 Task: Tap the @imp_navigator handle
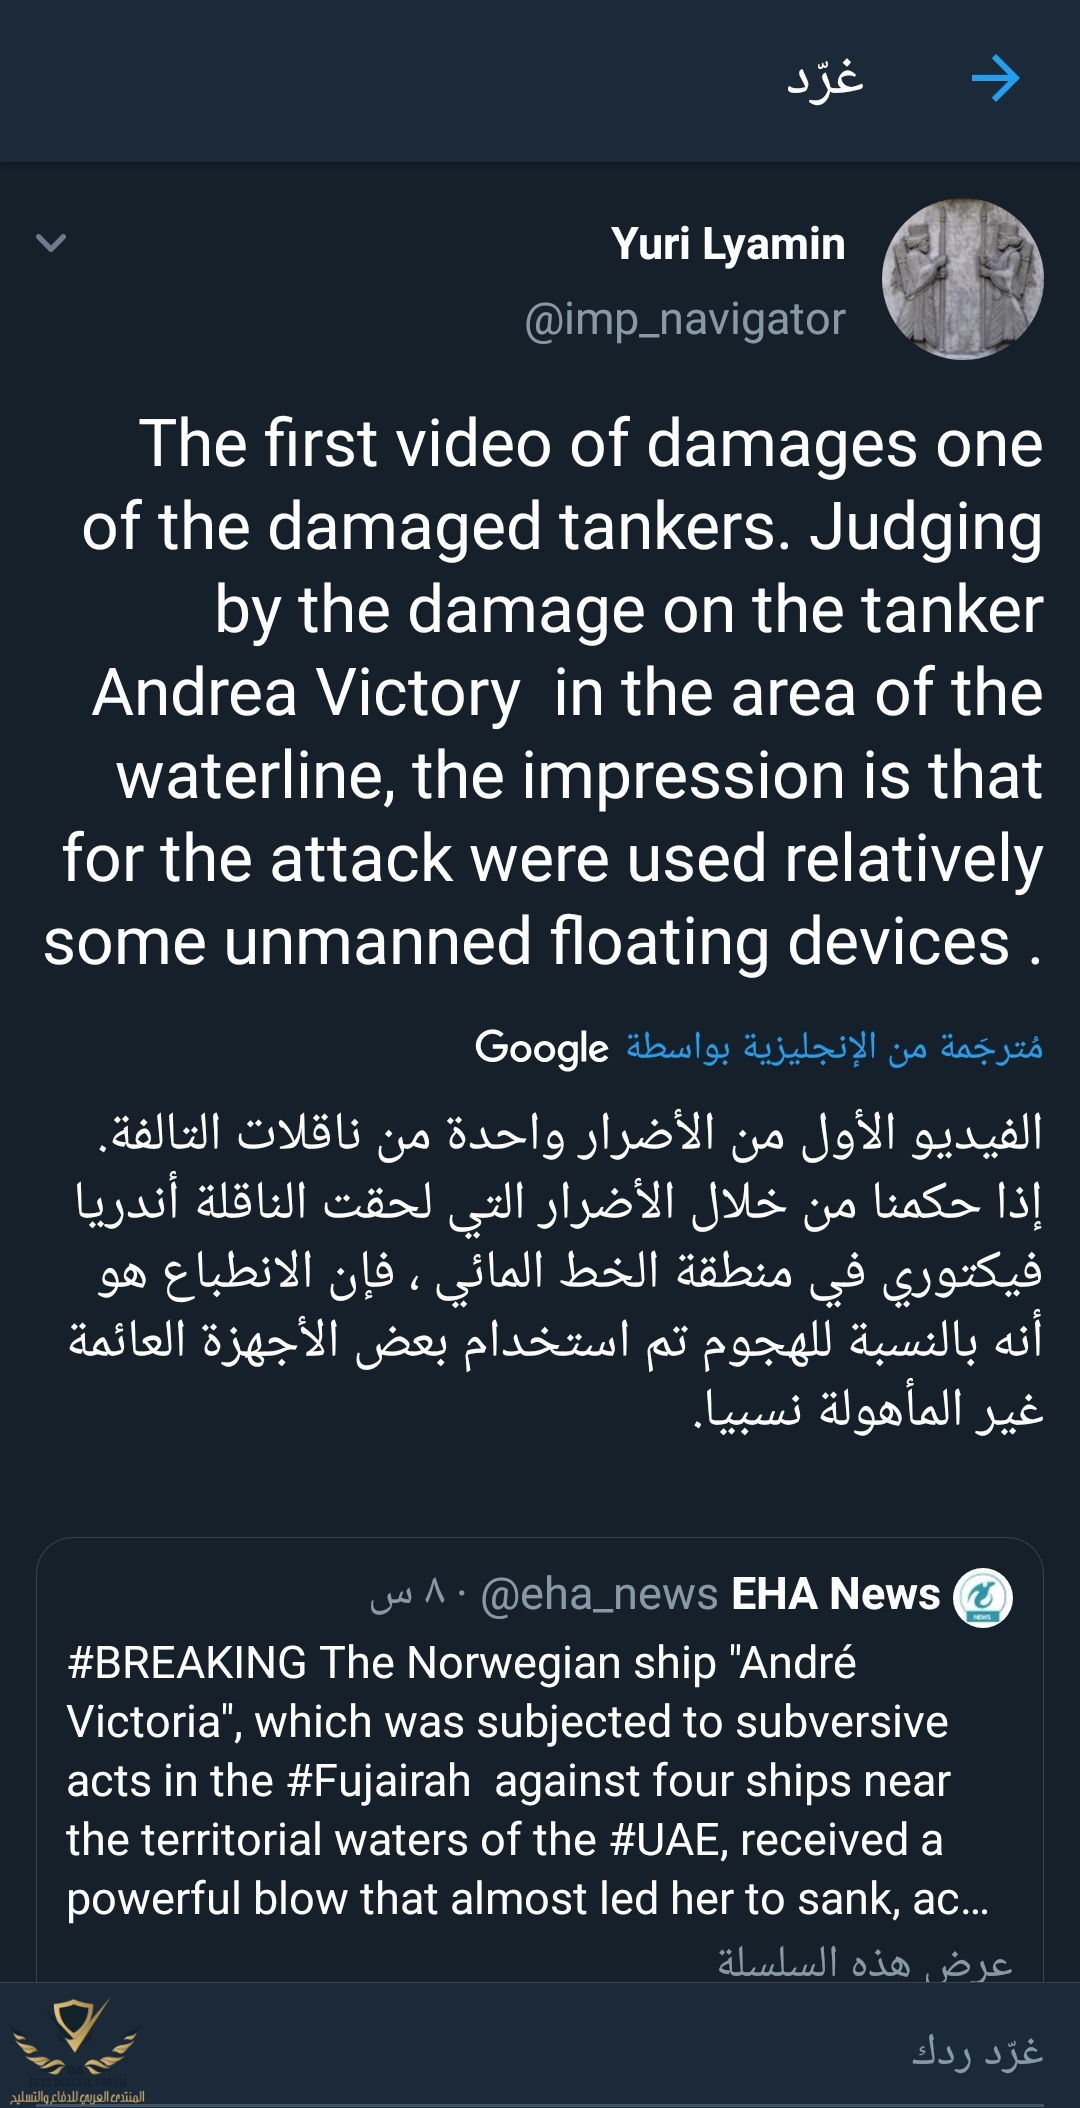pyautogui.click(x=685, y=320)
